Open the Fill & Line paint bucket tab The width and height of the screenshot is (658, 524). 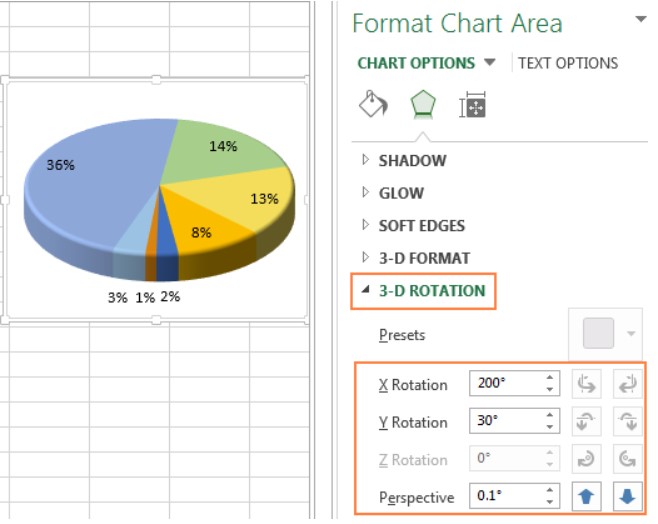click(x=373, y=104)
